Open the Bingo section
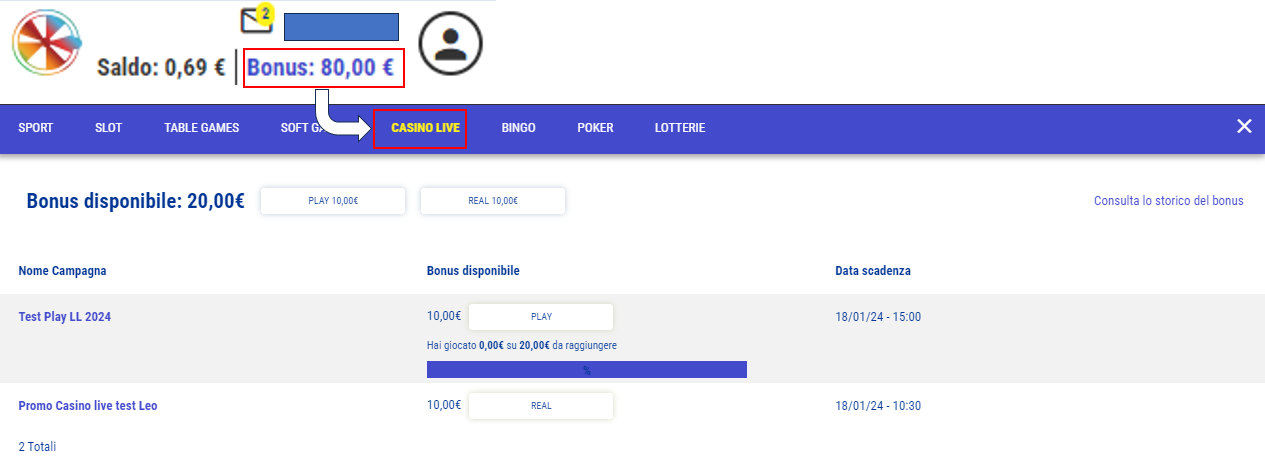The height and width of the screenshot is (461, 1265). coord(518,128)
